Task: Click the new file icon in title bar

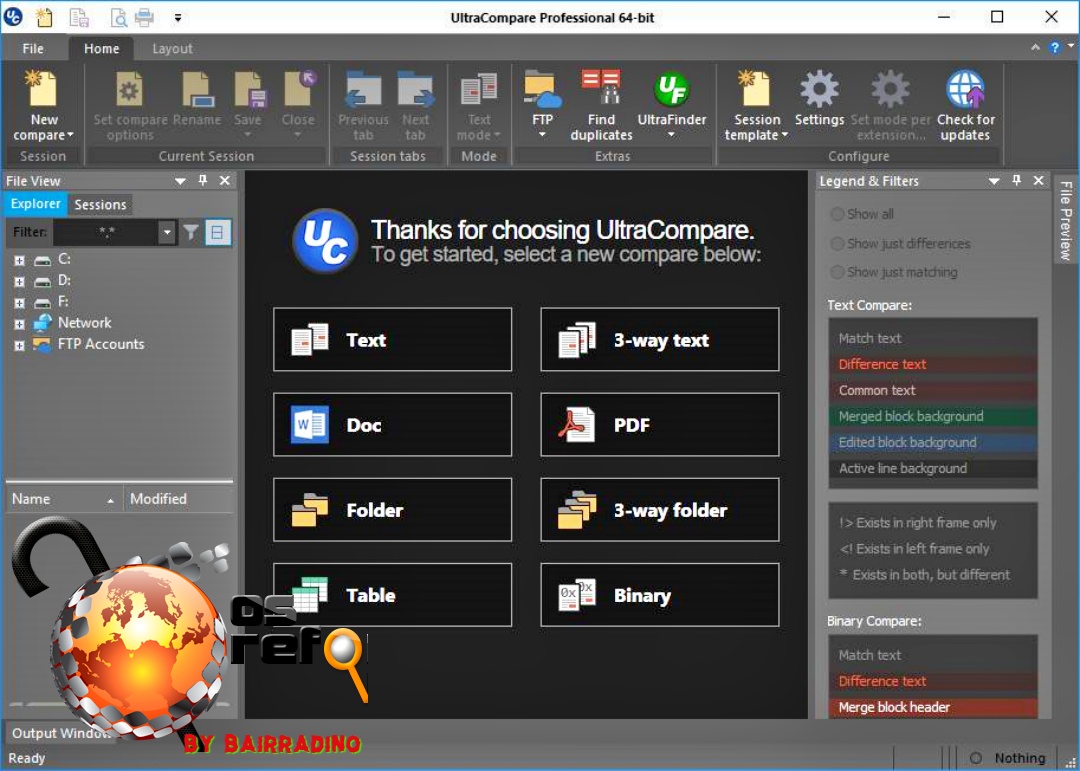Action: point(44,17)
